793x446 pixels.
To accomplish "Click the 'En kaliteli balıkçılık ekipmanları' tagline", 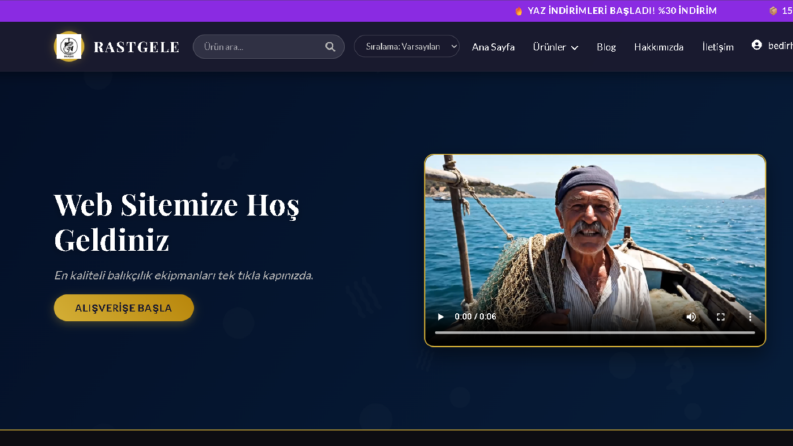I will 184,276.
